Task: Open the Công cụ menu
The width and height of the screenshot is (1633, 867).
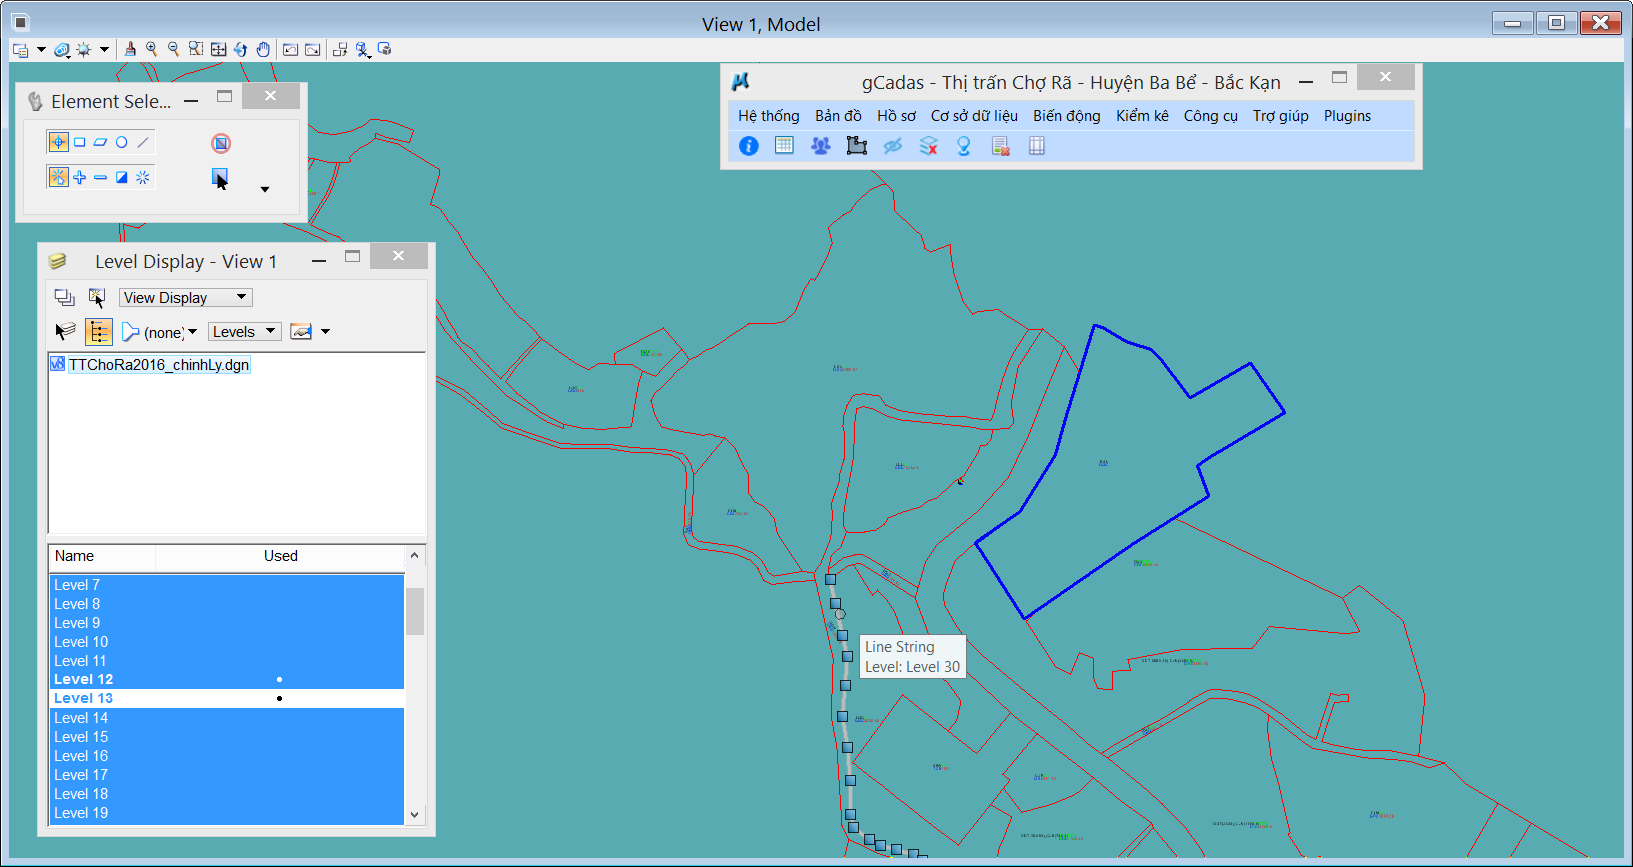Action: (x=1210, y=116)
